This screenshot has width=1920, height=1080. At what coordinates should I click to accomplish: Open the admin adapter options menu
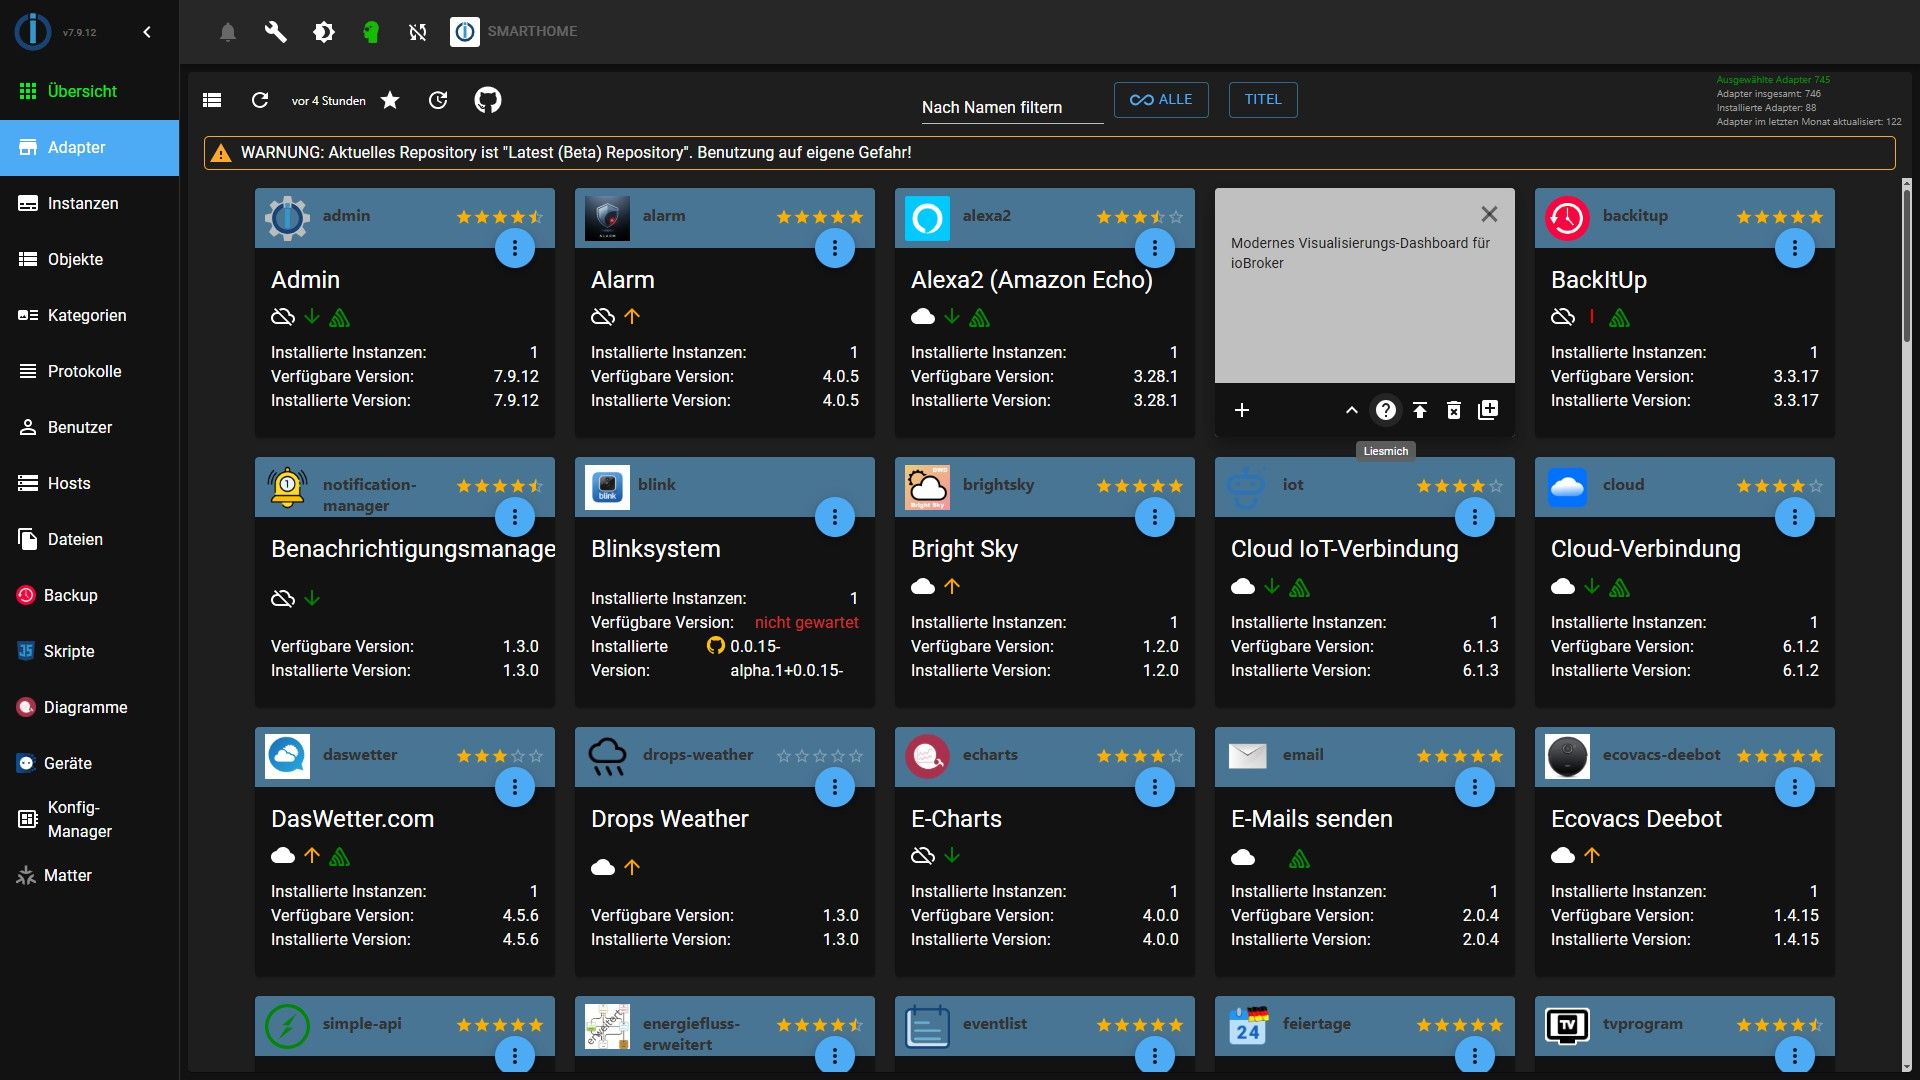coord(515,248)
